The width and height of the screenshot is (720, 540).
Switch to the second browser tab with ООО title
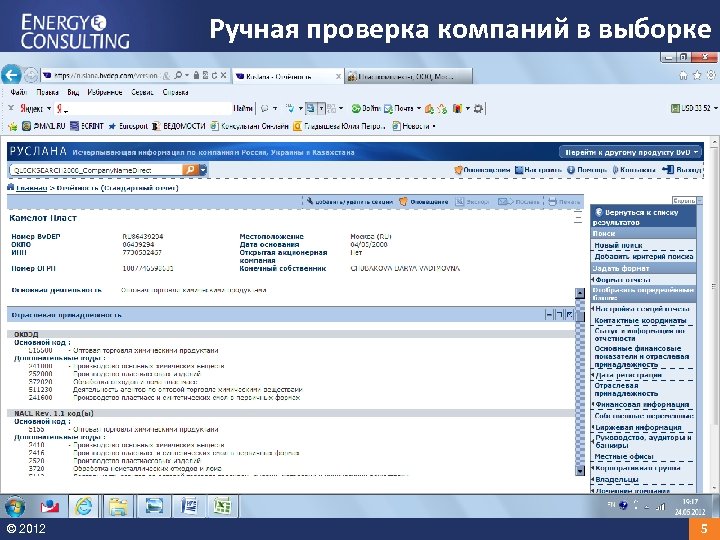408,76
